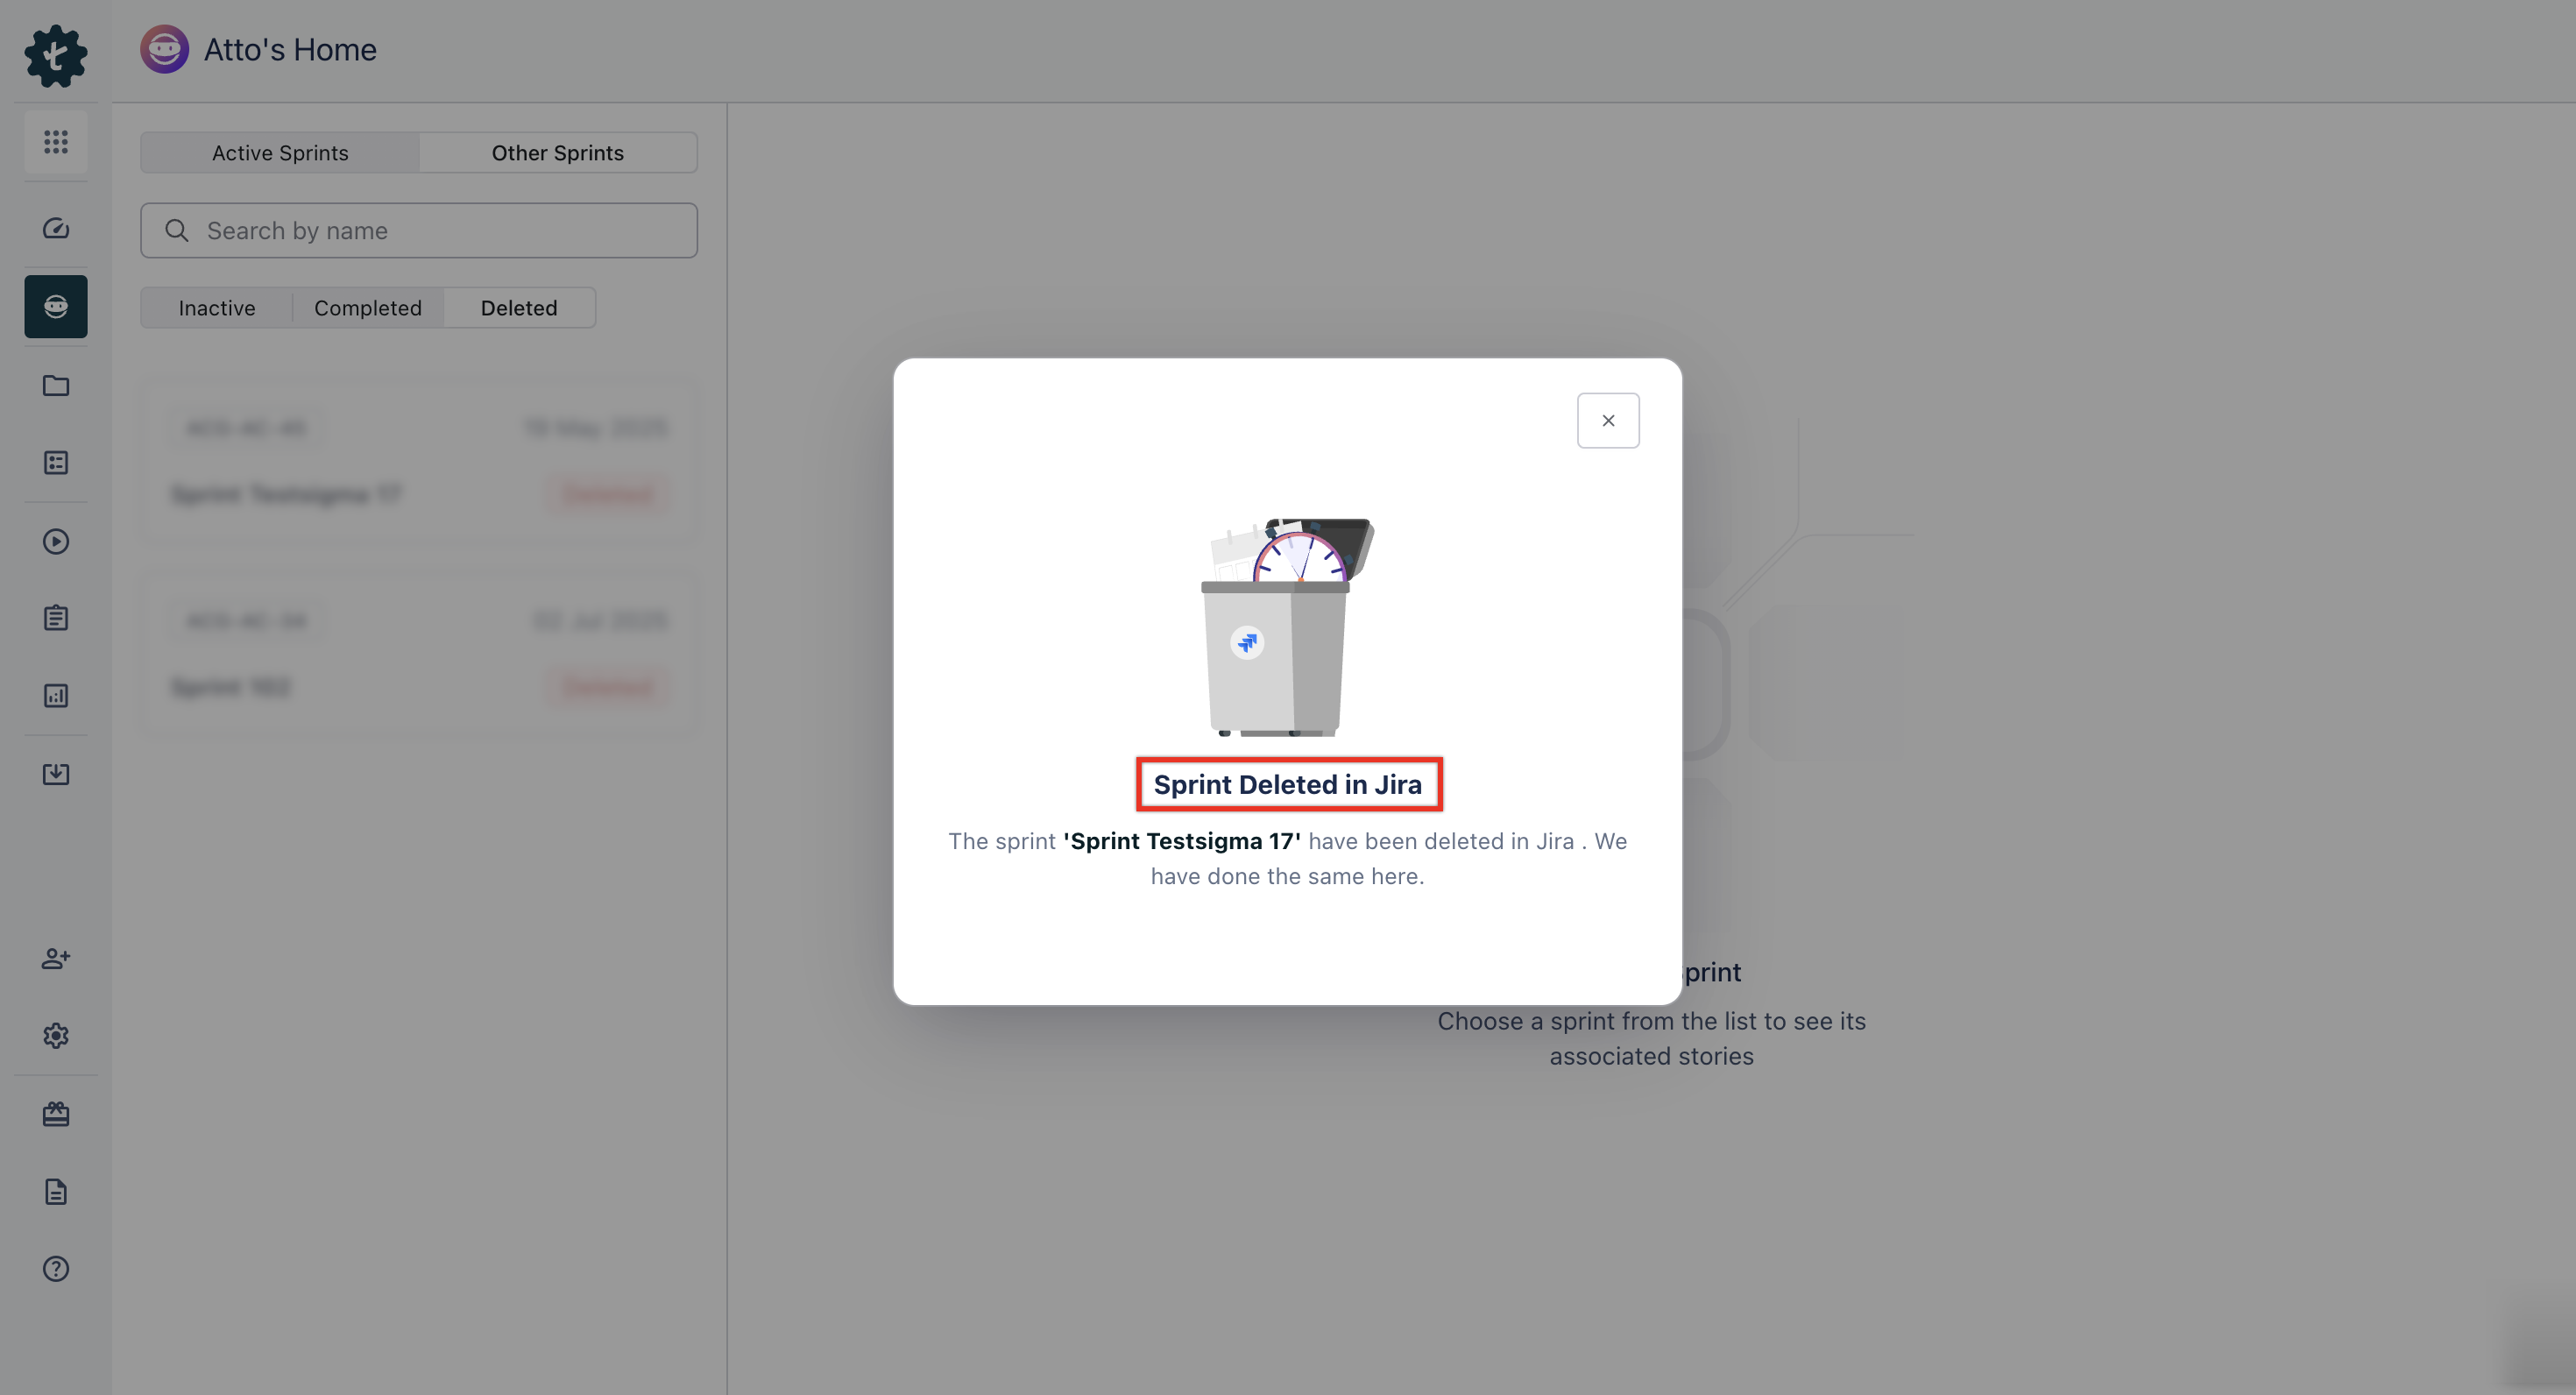
Task: Select the Other Sprints tab
Action: [557, 152]
